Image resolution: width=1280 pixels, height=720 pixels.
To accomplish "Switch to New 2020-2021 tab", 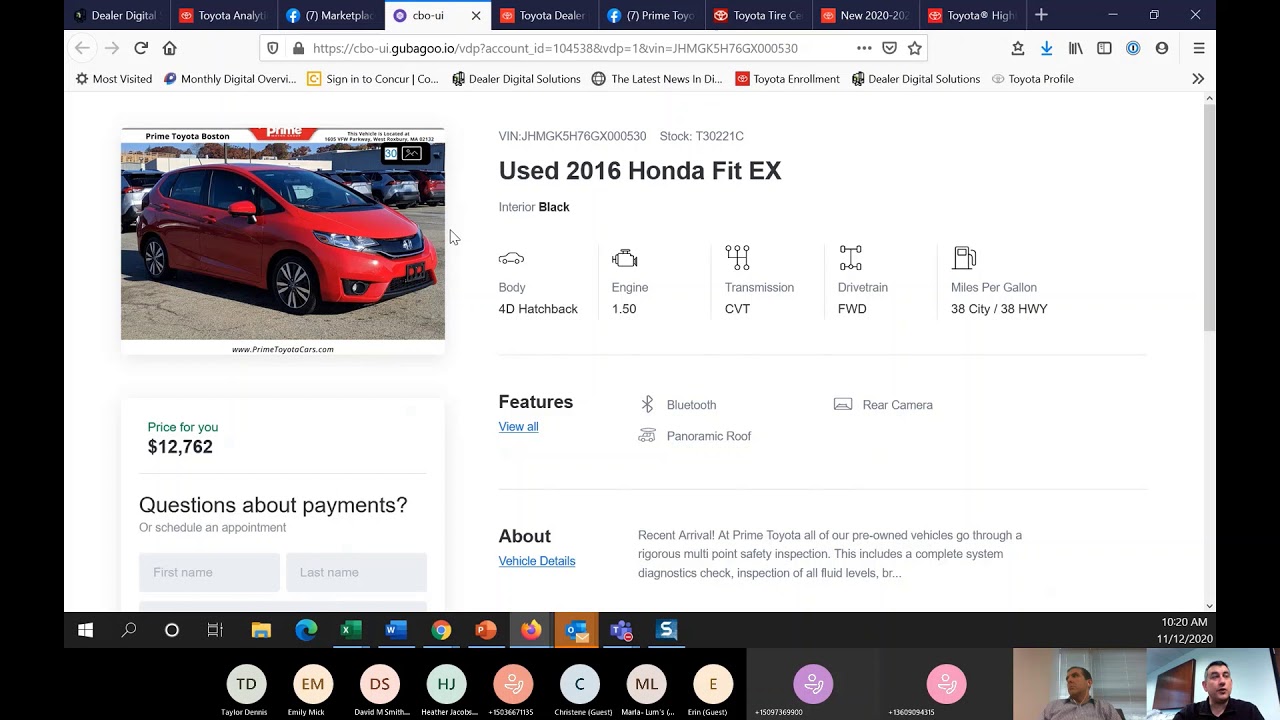I will [864, 15].
